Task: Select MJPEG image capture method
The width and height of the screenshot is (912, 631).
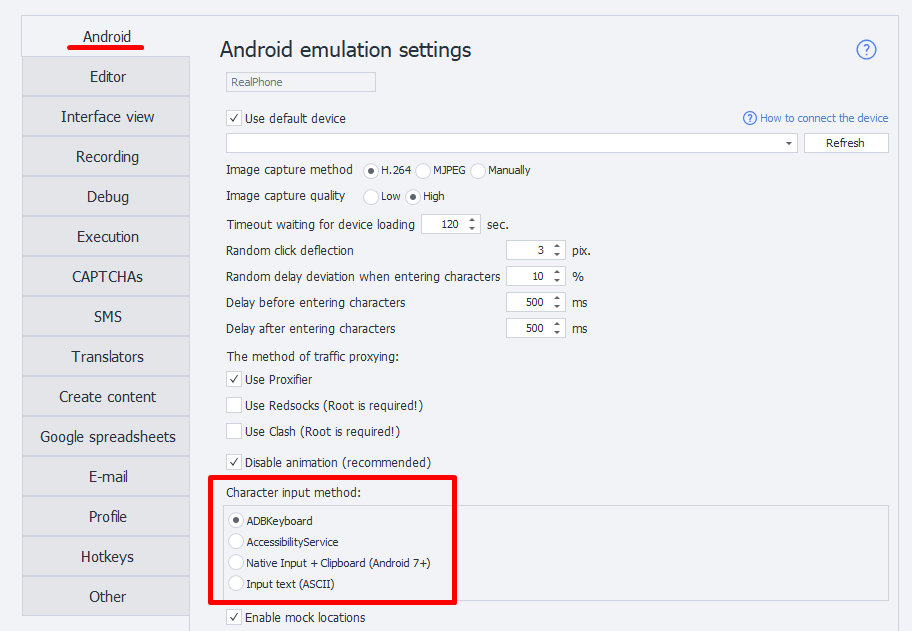Action: coord(423,170)
